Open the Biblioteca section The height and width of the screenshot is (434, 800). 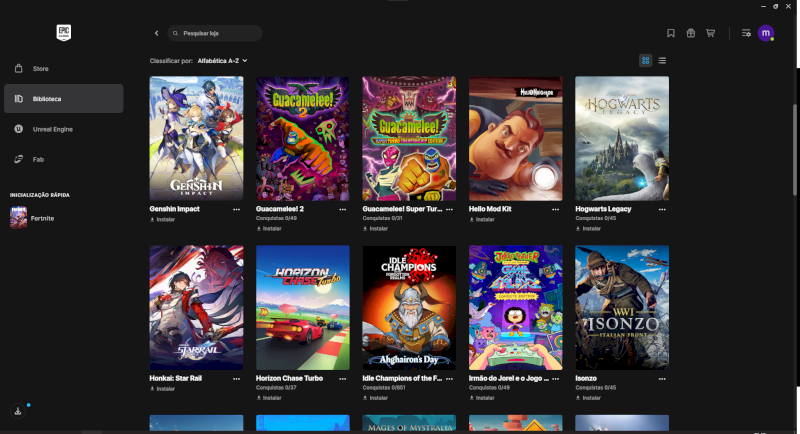pos(63,98)
